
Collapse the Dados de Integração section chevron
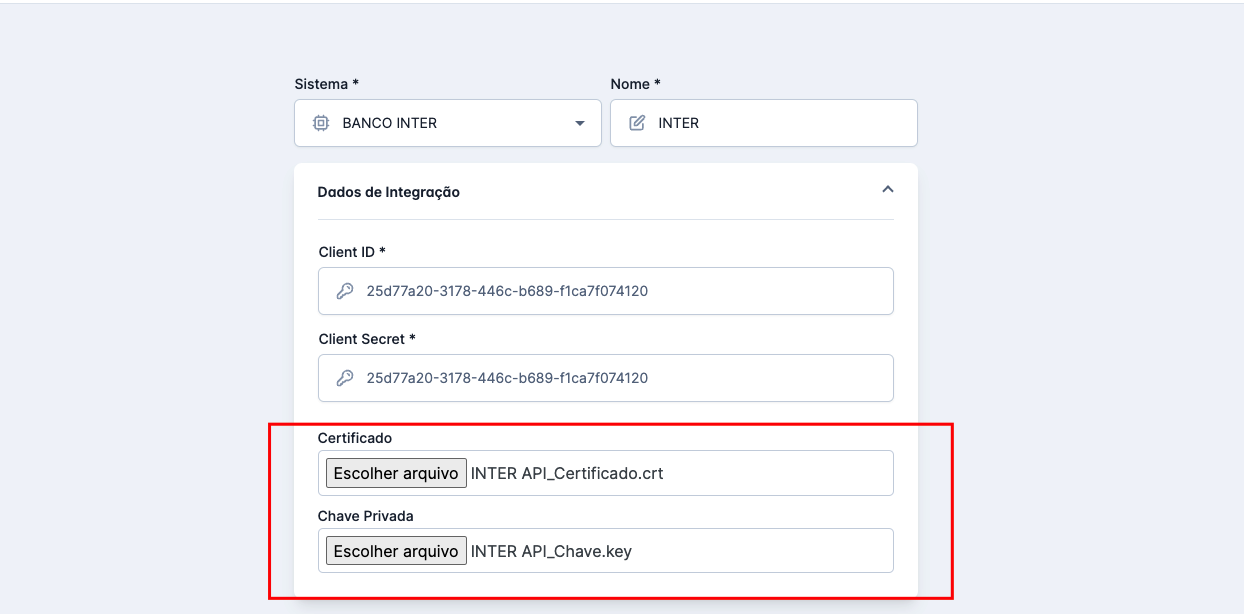point(887,190)
